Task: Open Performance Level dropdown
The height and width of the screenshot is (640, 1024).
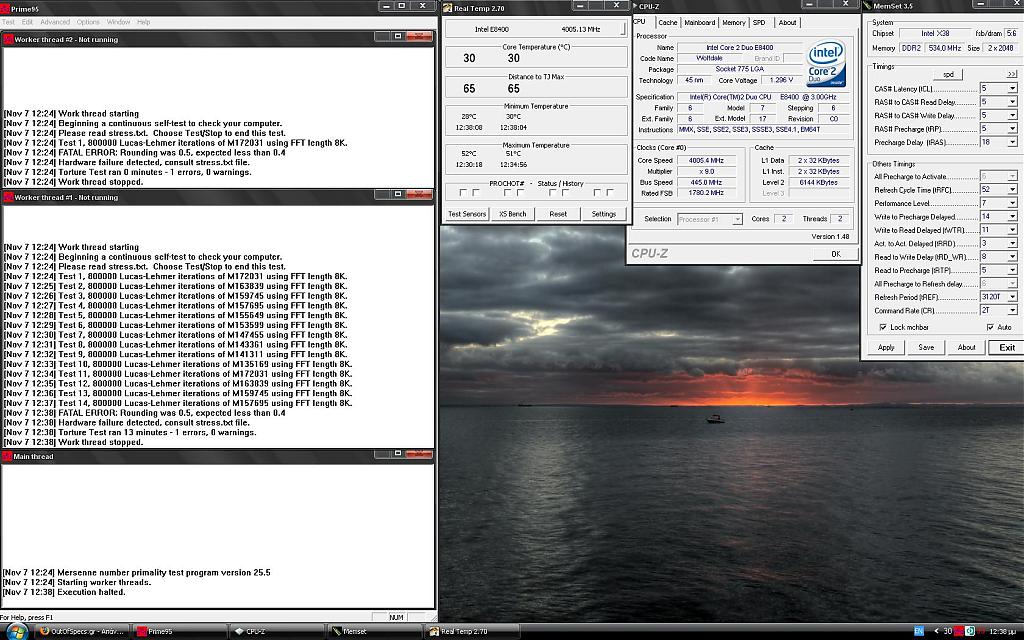Action: [x=1012, y=203]
